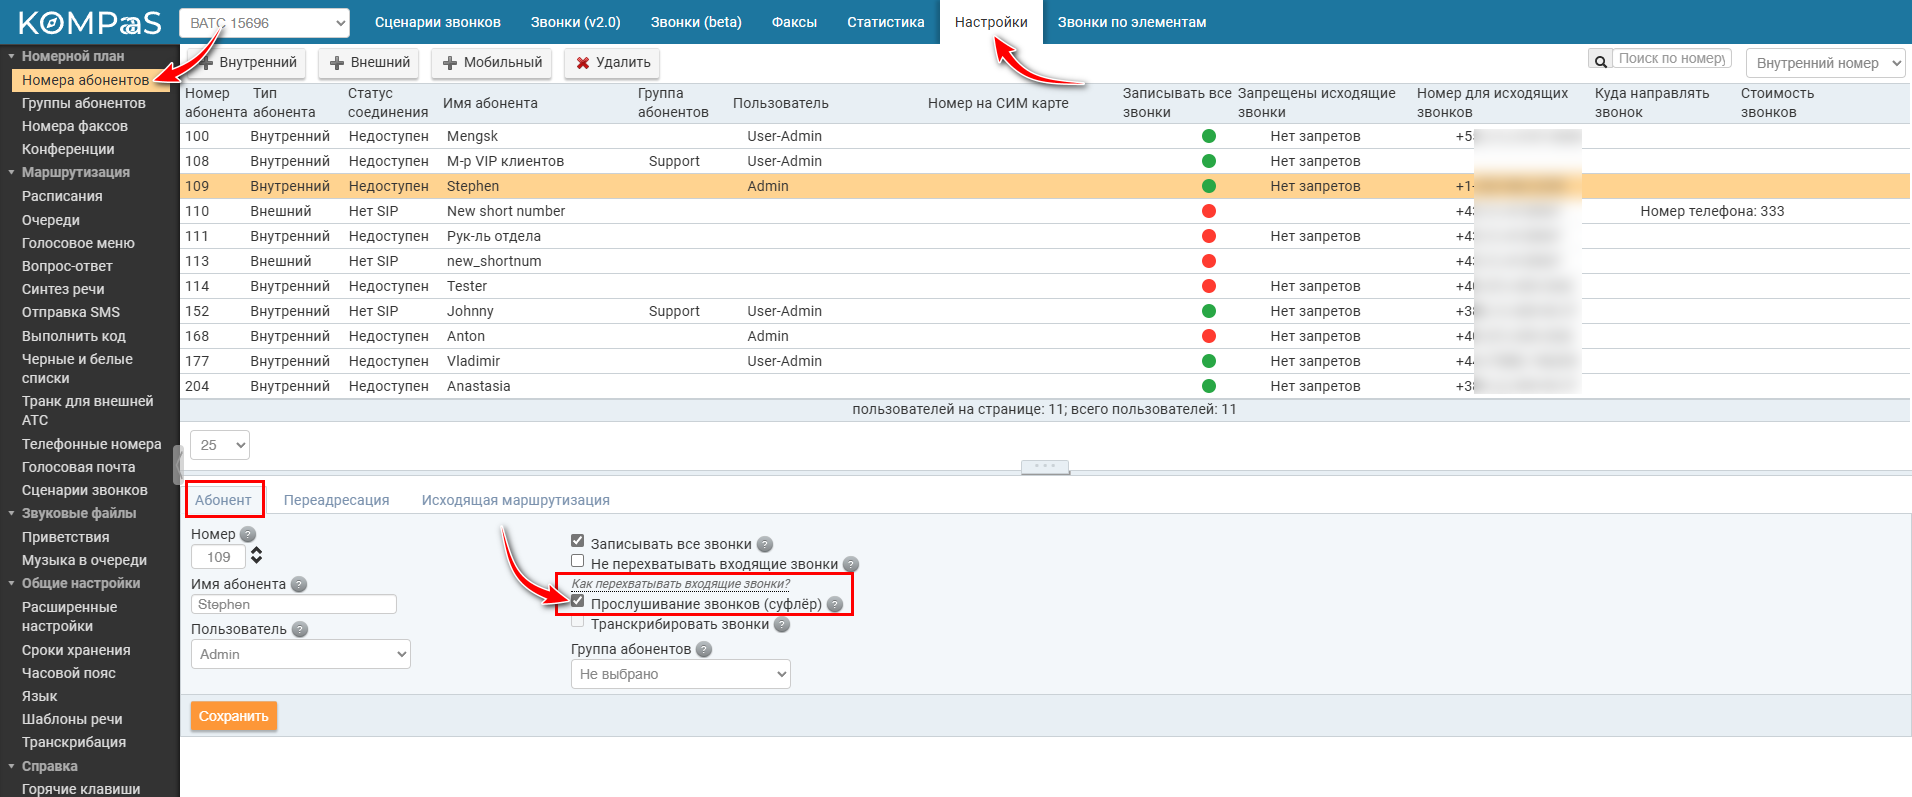Select the Абонент tab
The image size is (1912, 797).
[x=224, y=500]
